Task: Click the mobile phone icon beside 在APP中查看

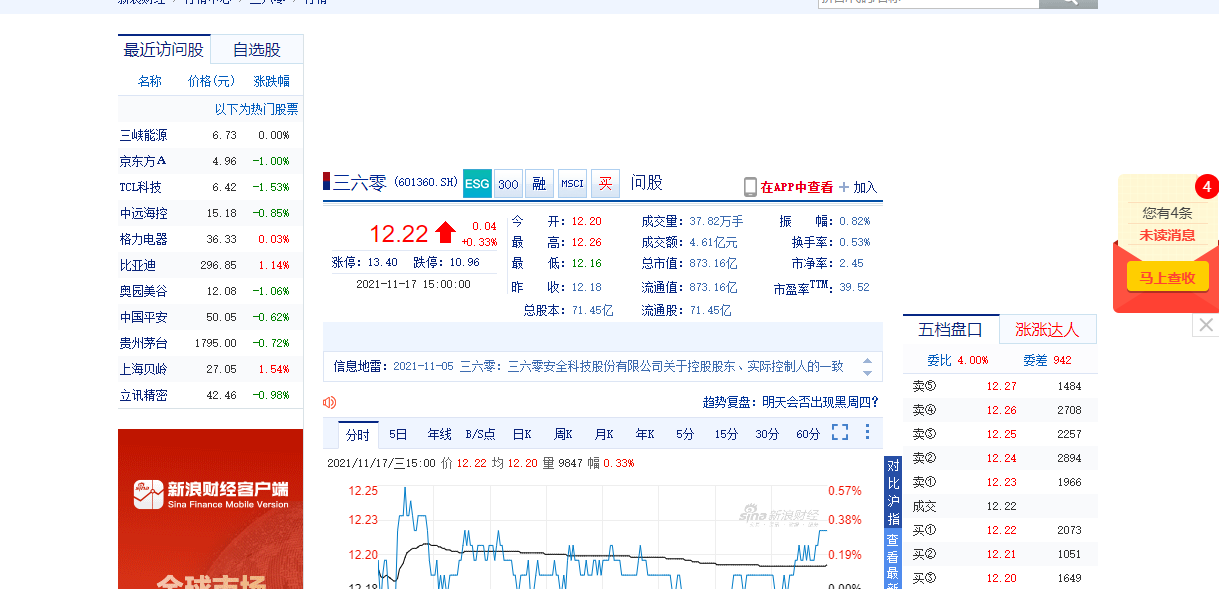Action: [x=750, y=187]
